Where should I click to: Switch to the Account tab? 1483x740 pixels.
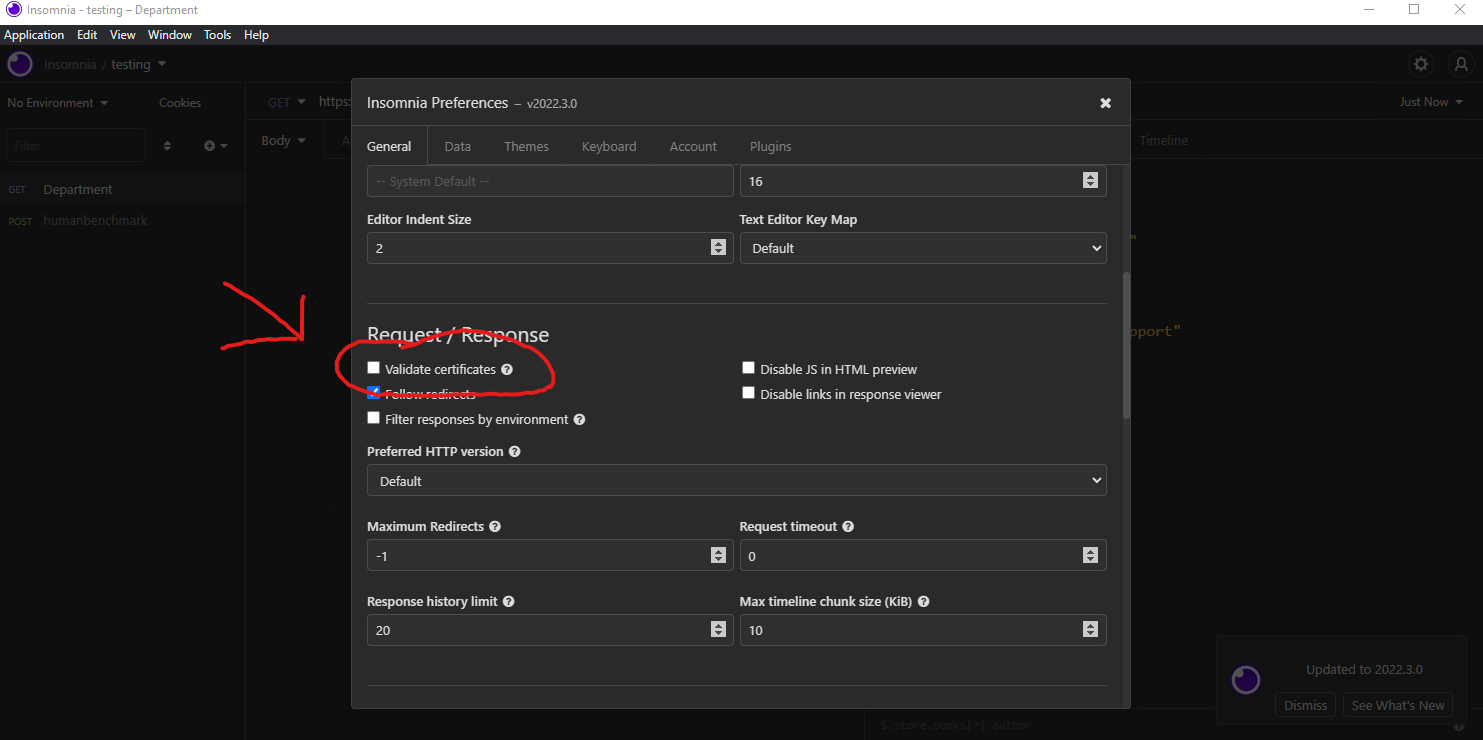(x=693, y=146)
